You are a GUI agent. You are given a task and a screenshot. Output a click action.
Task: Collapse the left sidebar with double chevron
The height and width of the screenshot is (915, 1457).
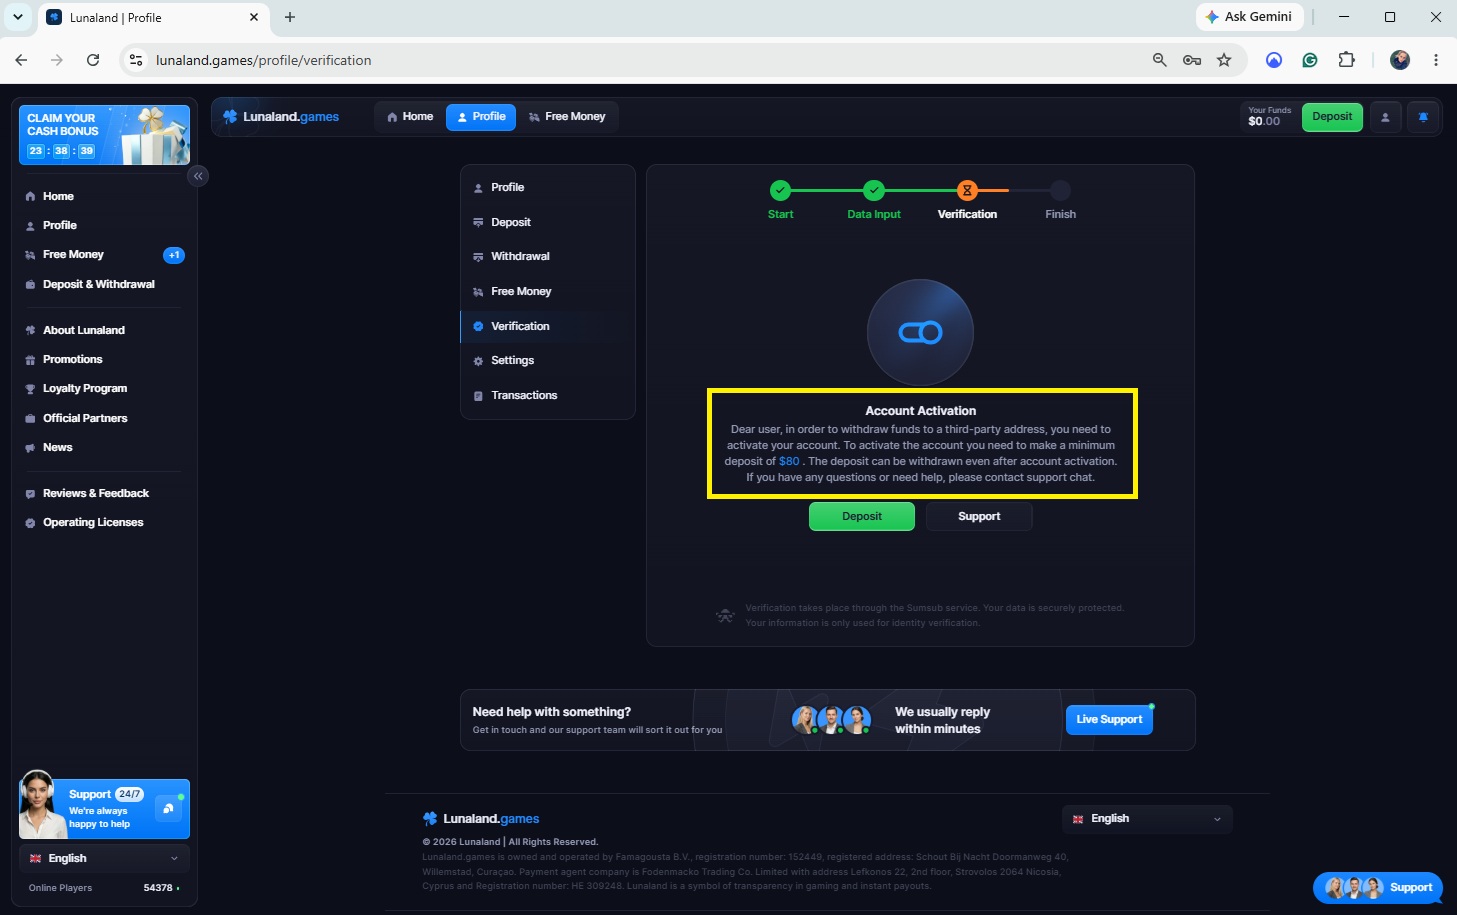point(198,176)
